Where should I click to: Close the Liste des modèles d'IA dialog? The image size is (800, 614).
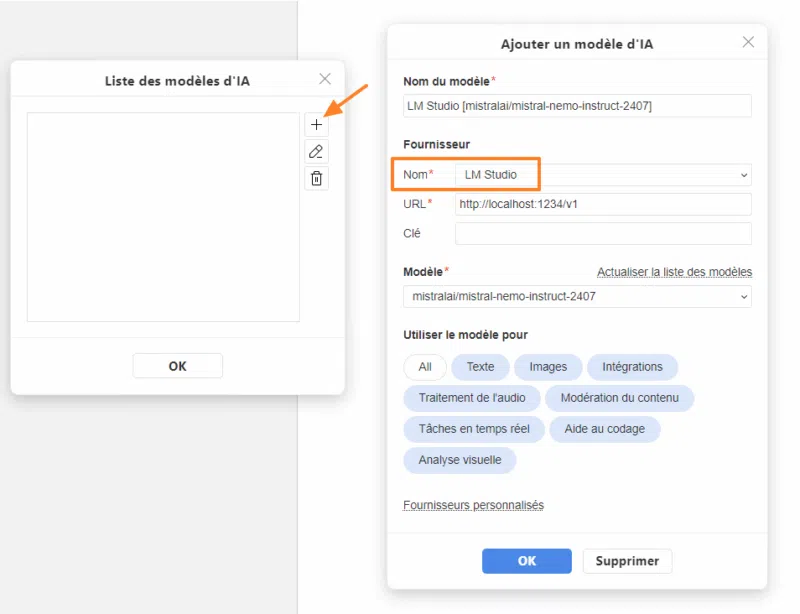(x=325, y=79)
